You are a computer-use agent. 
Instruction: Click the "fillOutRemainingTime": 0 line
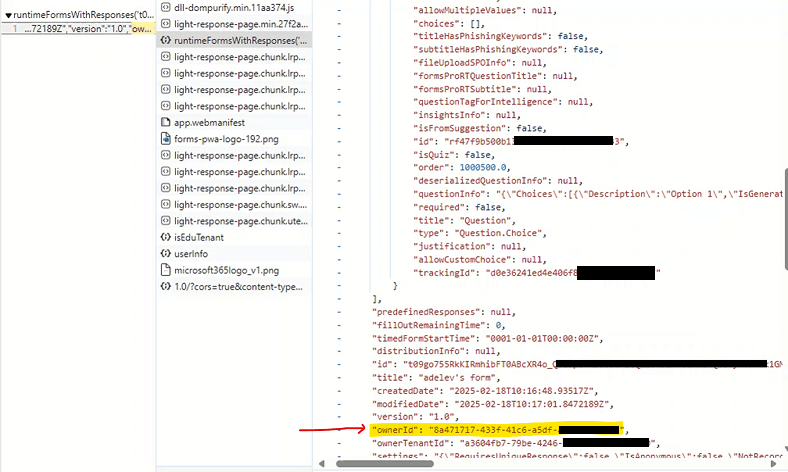point(439,325)
